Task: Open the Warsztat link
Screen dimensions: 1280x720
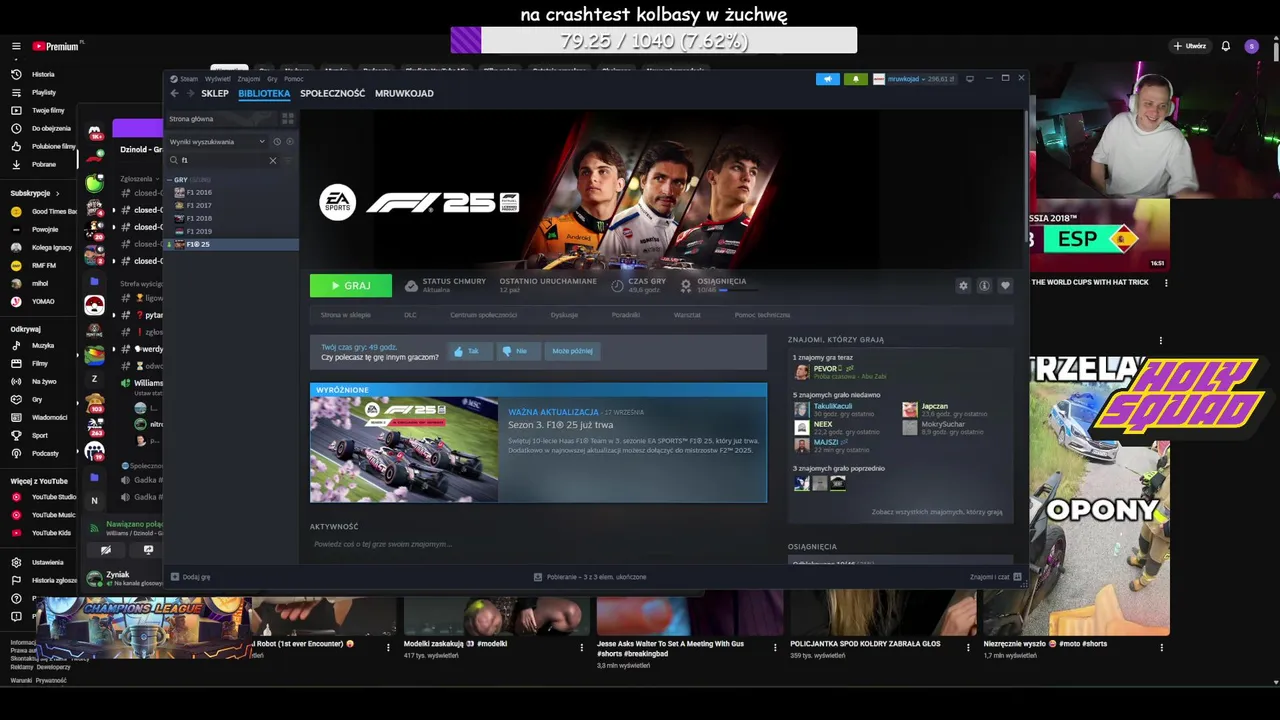Action: (687, 315)
